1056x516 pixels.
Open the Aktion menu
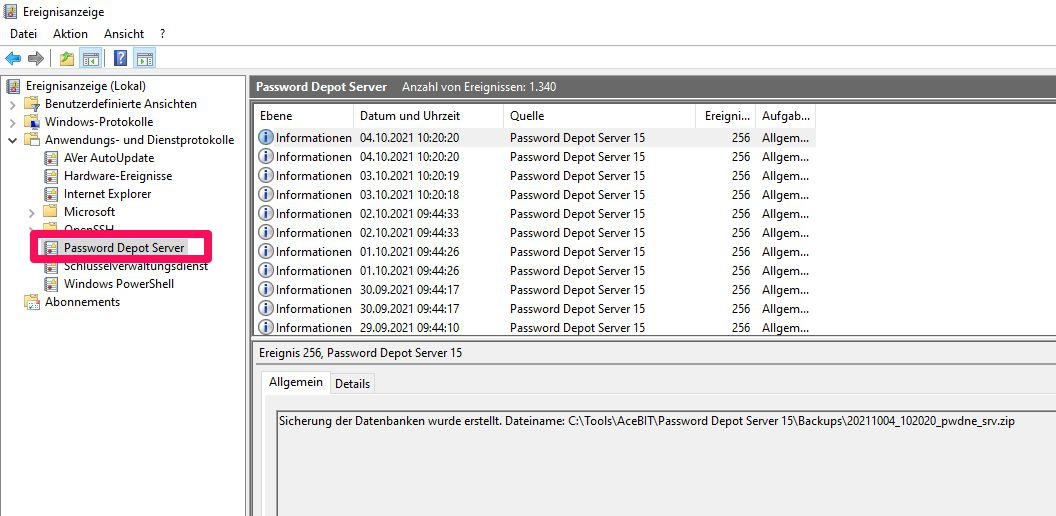70,34
